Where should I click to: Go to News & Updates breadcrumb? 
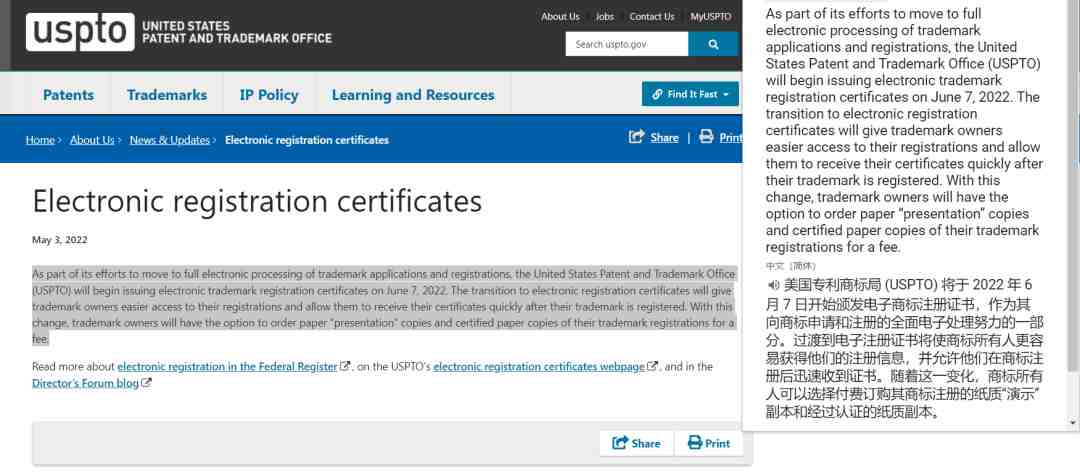click(x=169, y=140)
